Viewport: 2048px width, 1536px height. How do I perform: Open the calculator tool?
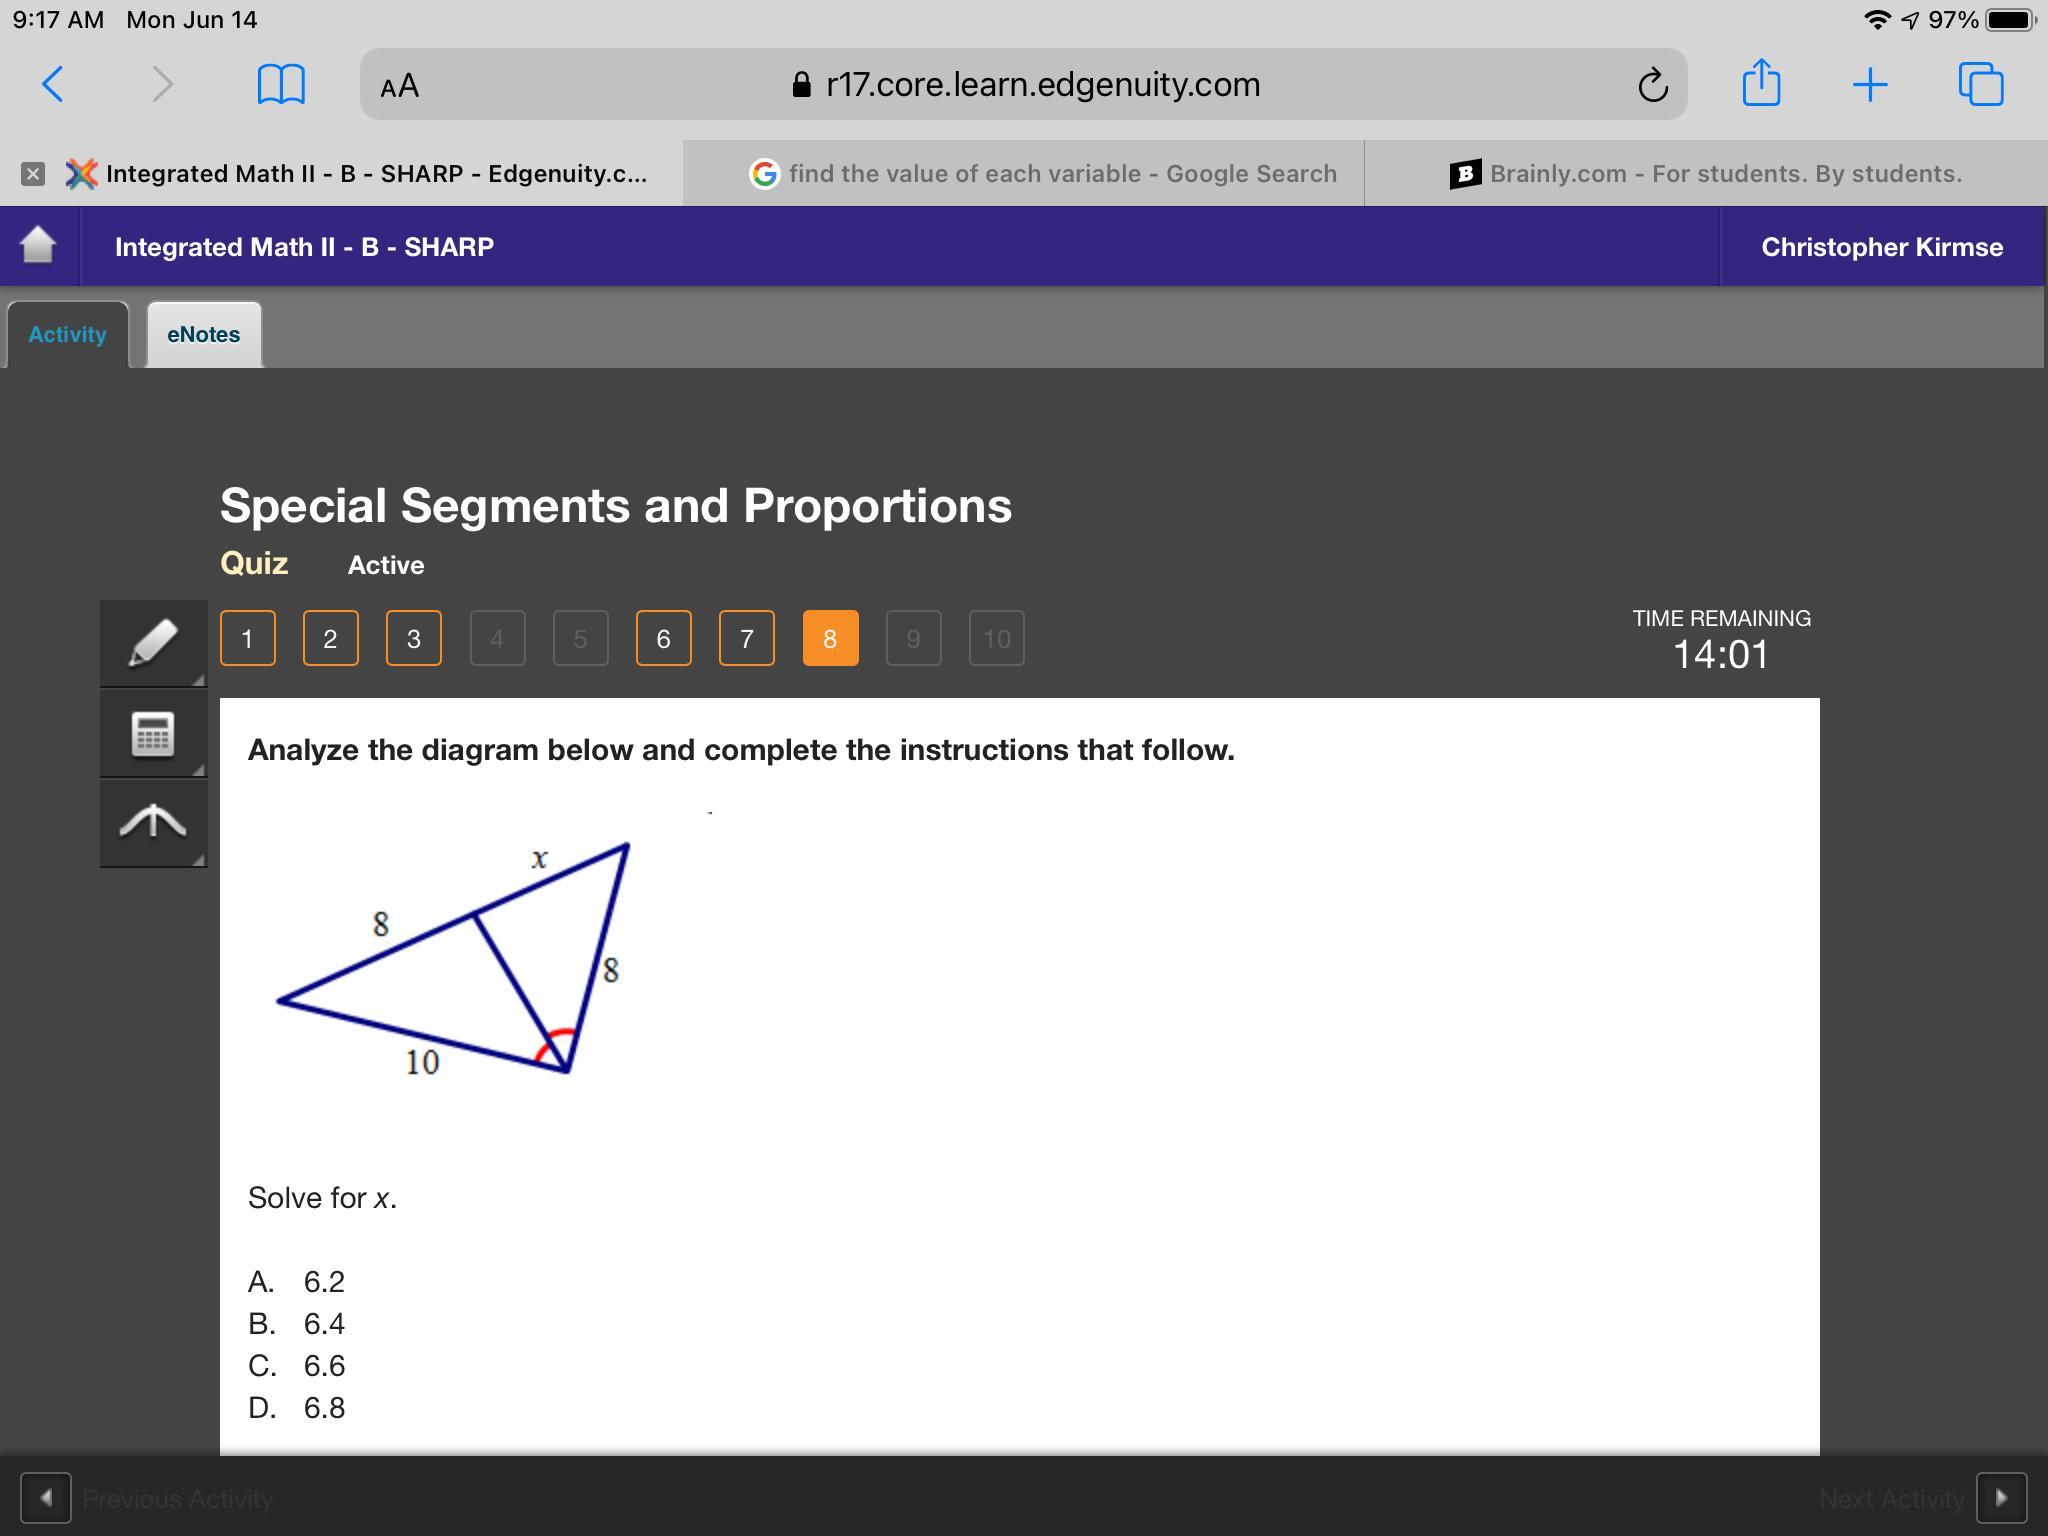pyautogui.click(x=153, y=734)
